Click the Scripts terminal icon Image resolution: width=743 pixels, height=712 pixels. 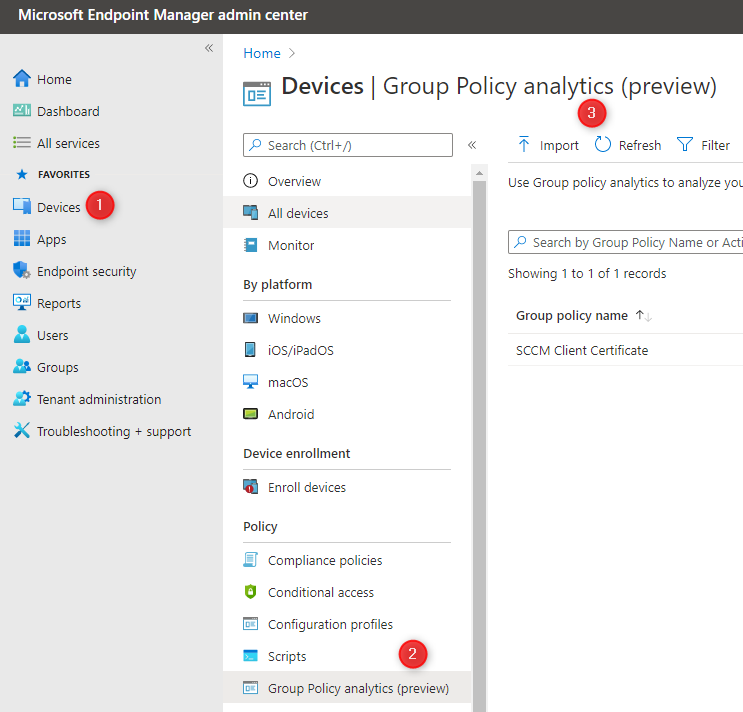pos(251,656)
